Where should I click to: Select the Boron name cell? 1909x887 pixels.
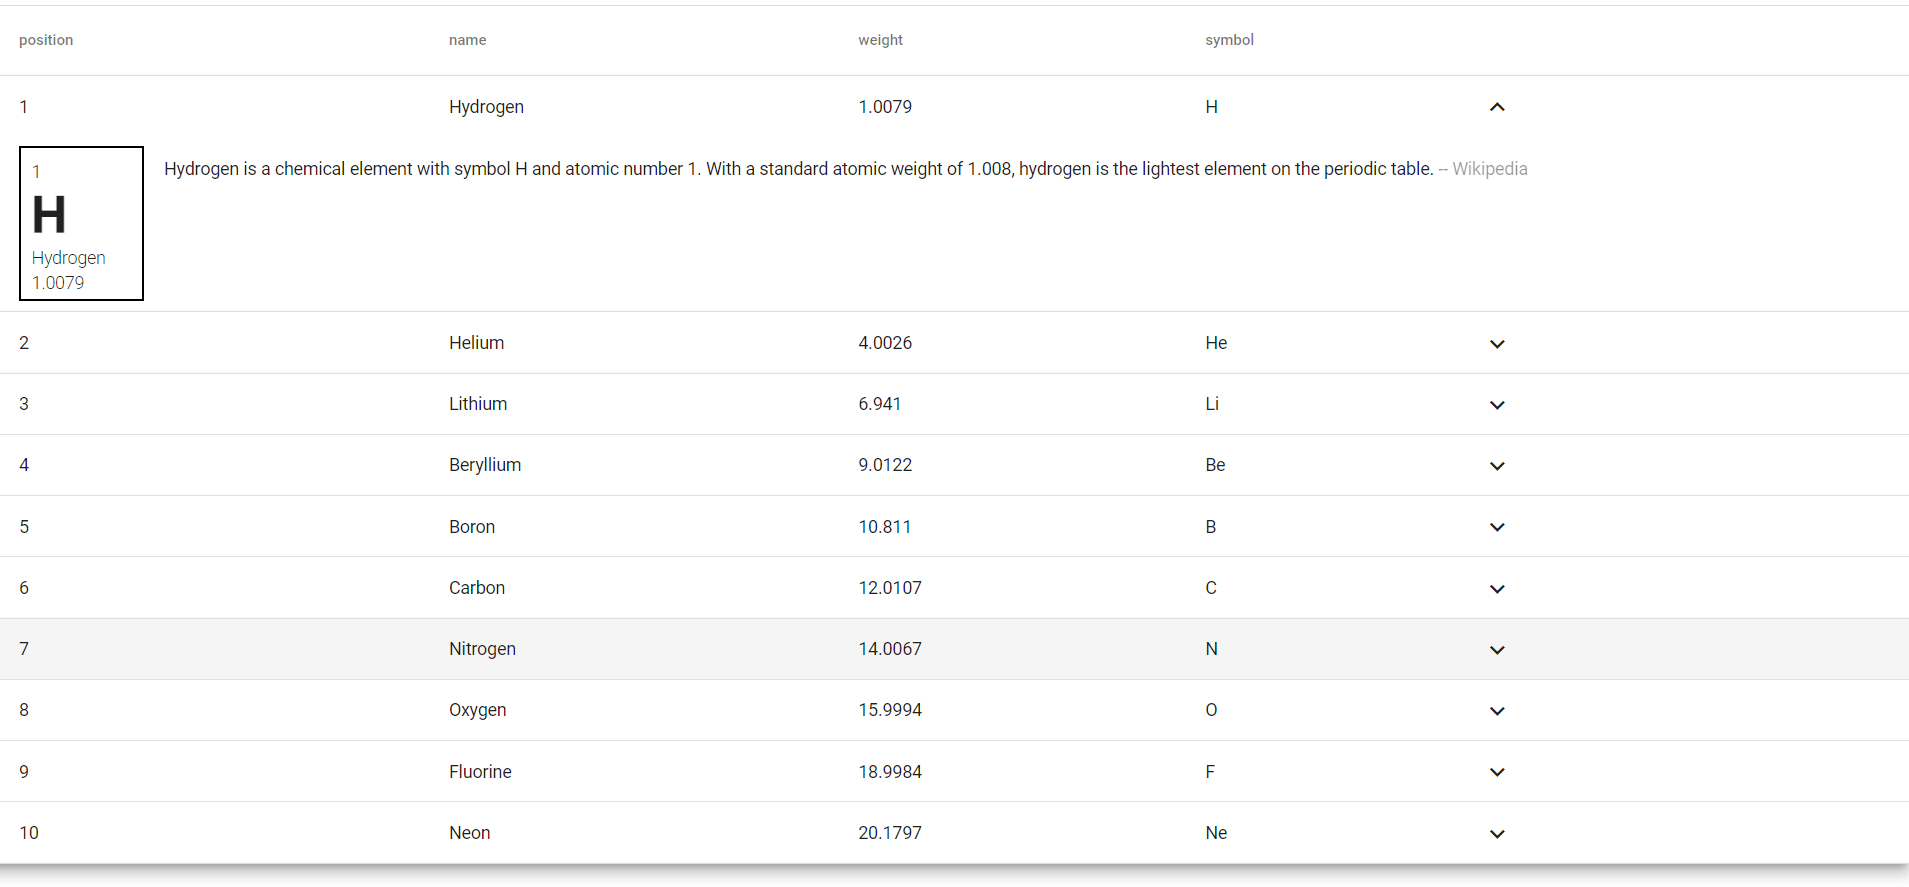click(472, 527)
